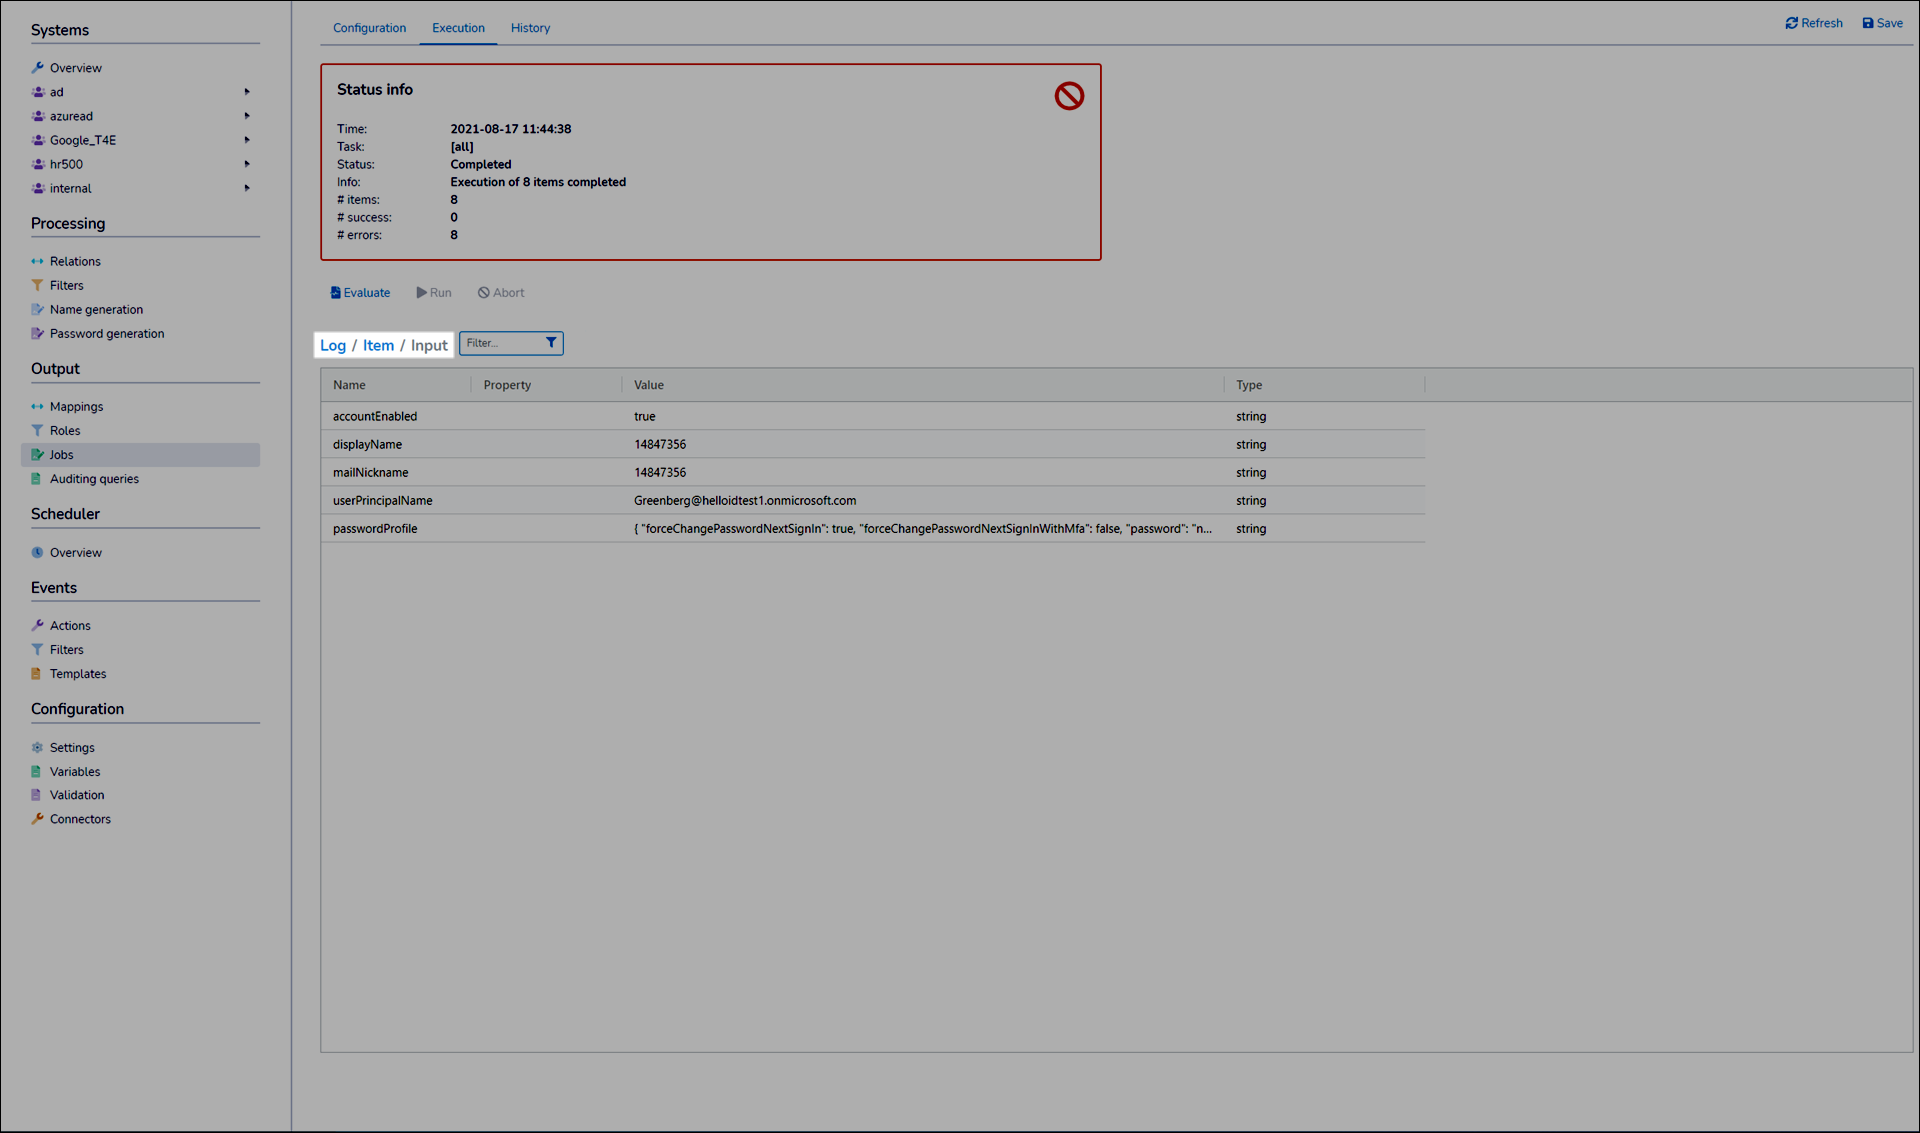Expand the azuread system arrow
Viewport: 1920px width, 1133px height.
pyautogui.click(x=247, y=116)
